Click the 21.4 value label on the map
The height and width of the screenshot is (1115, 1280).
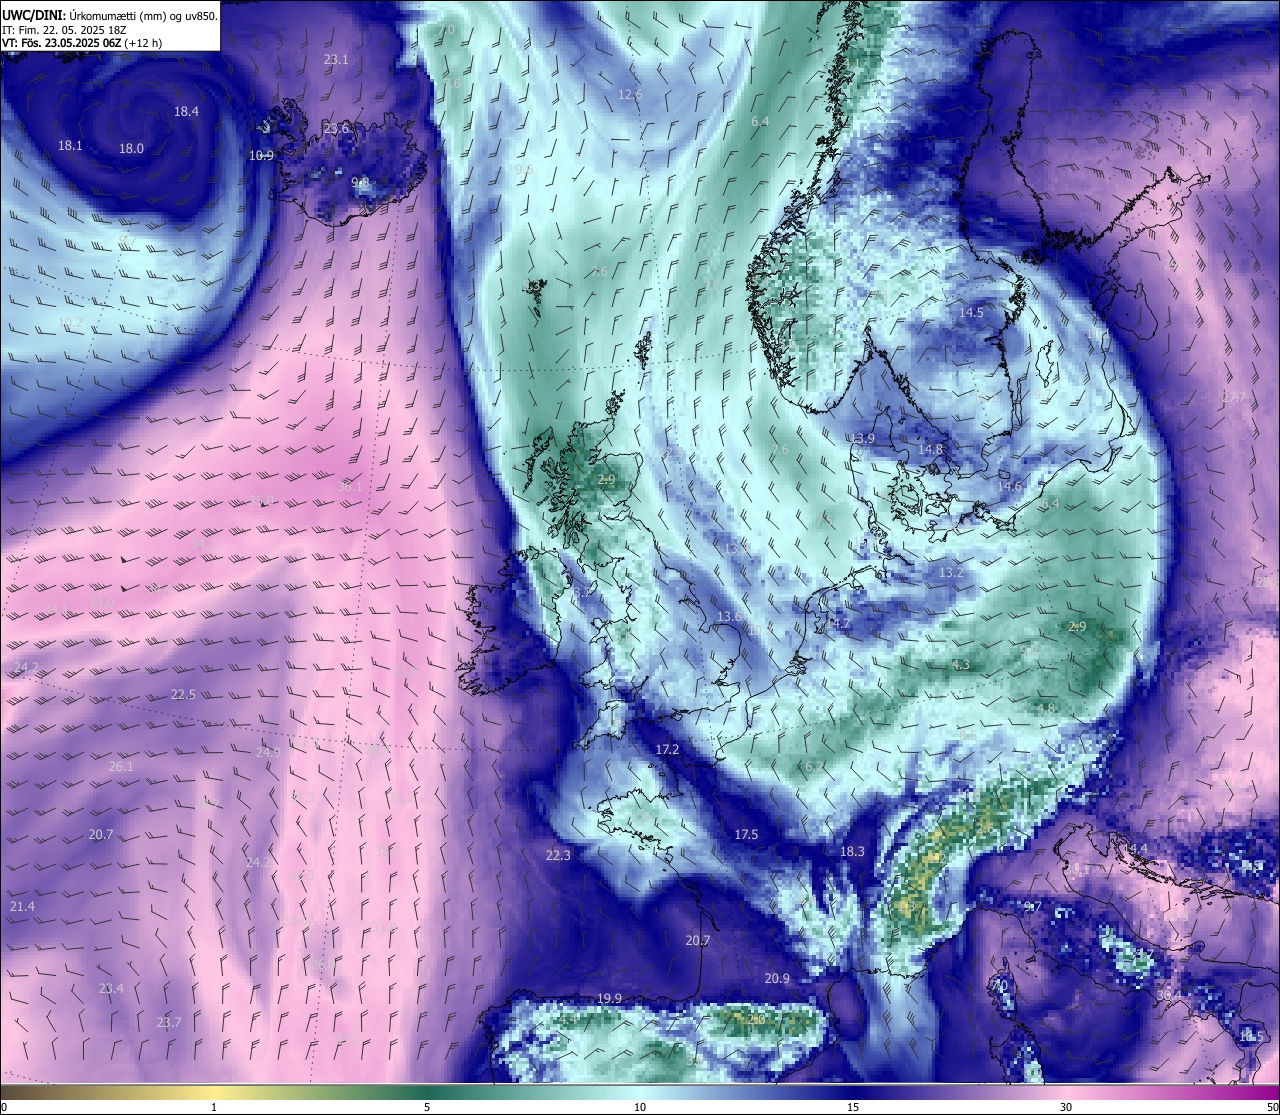22,907
